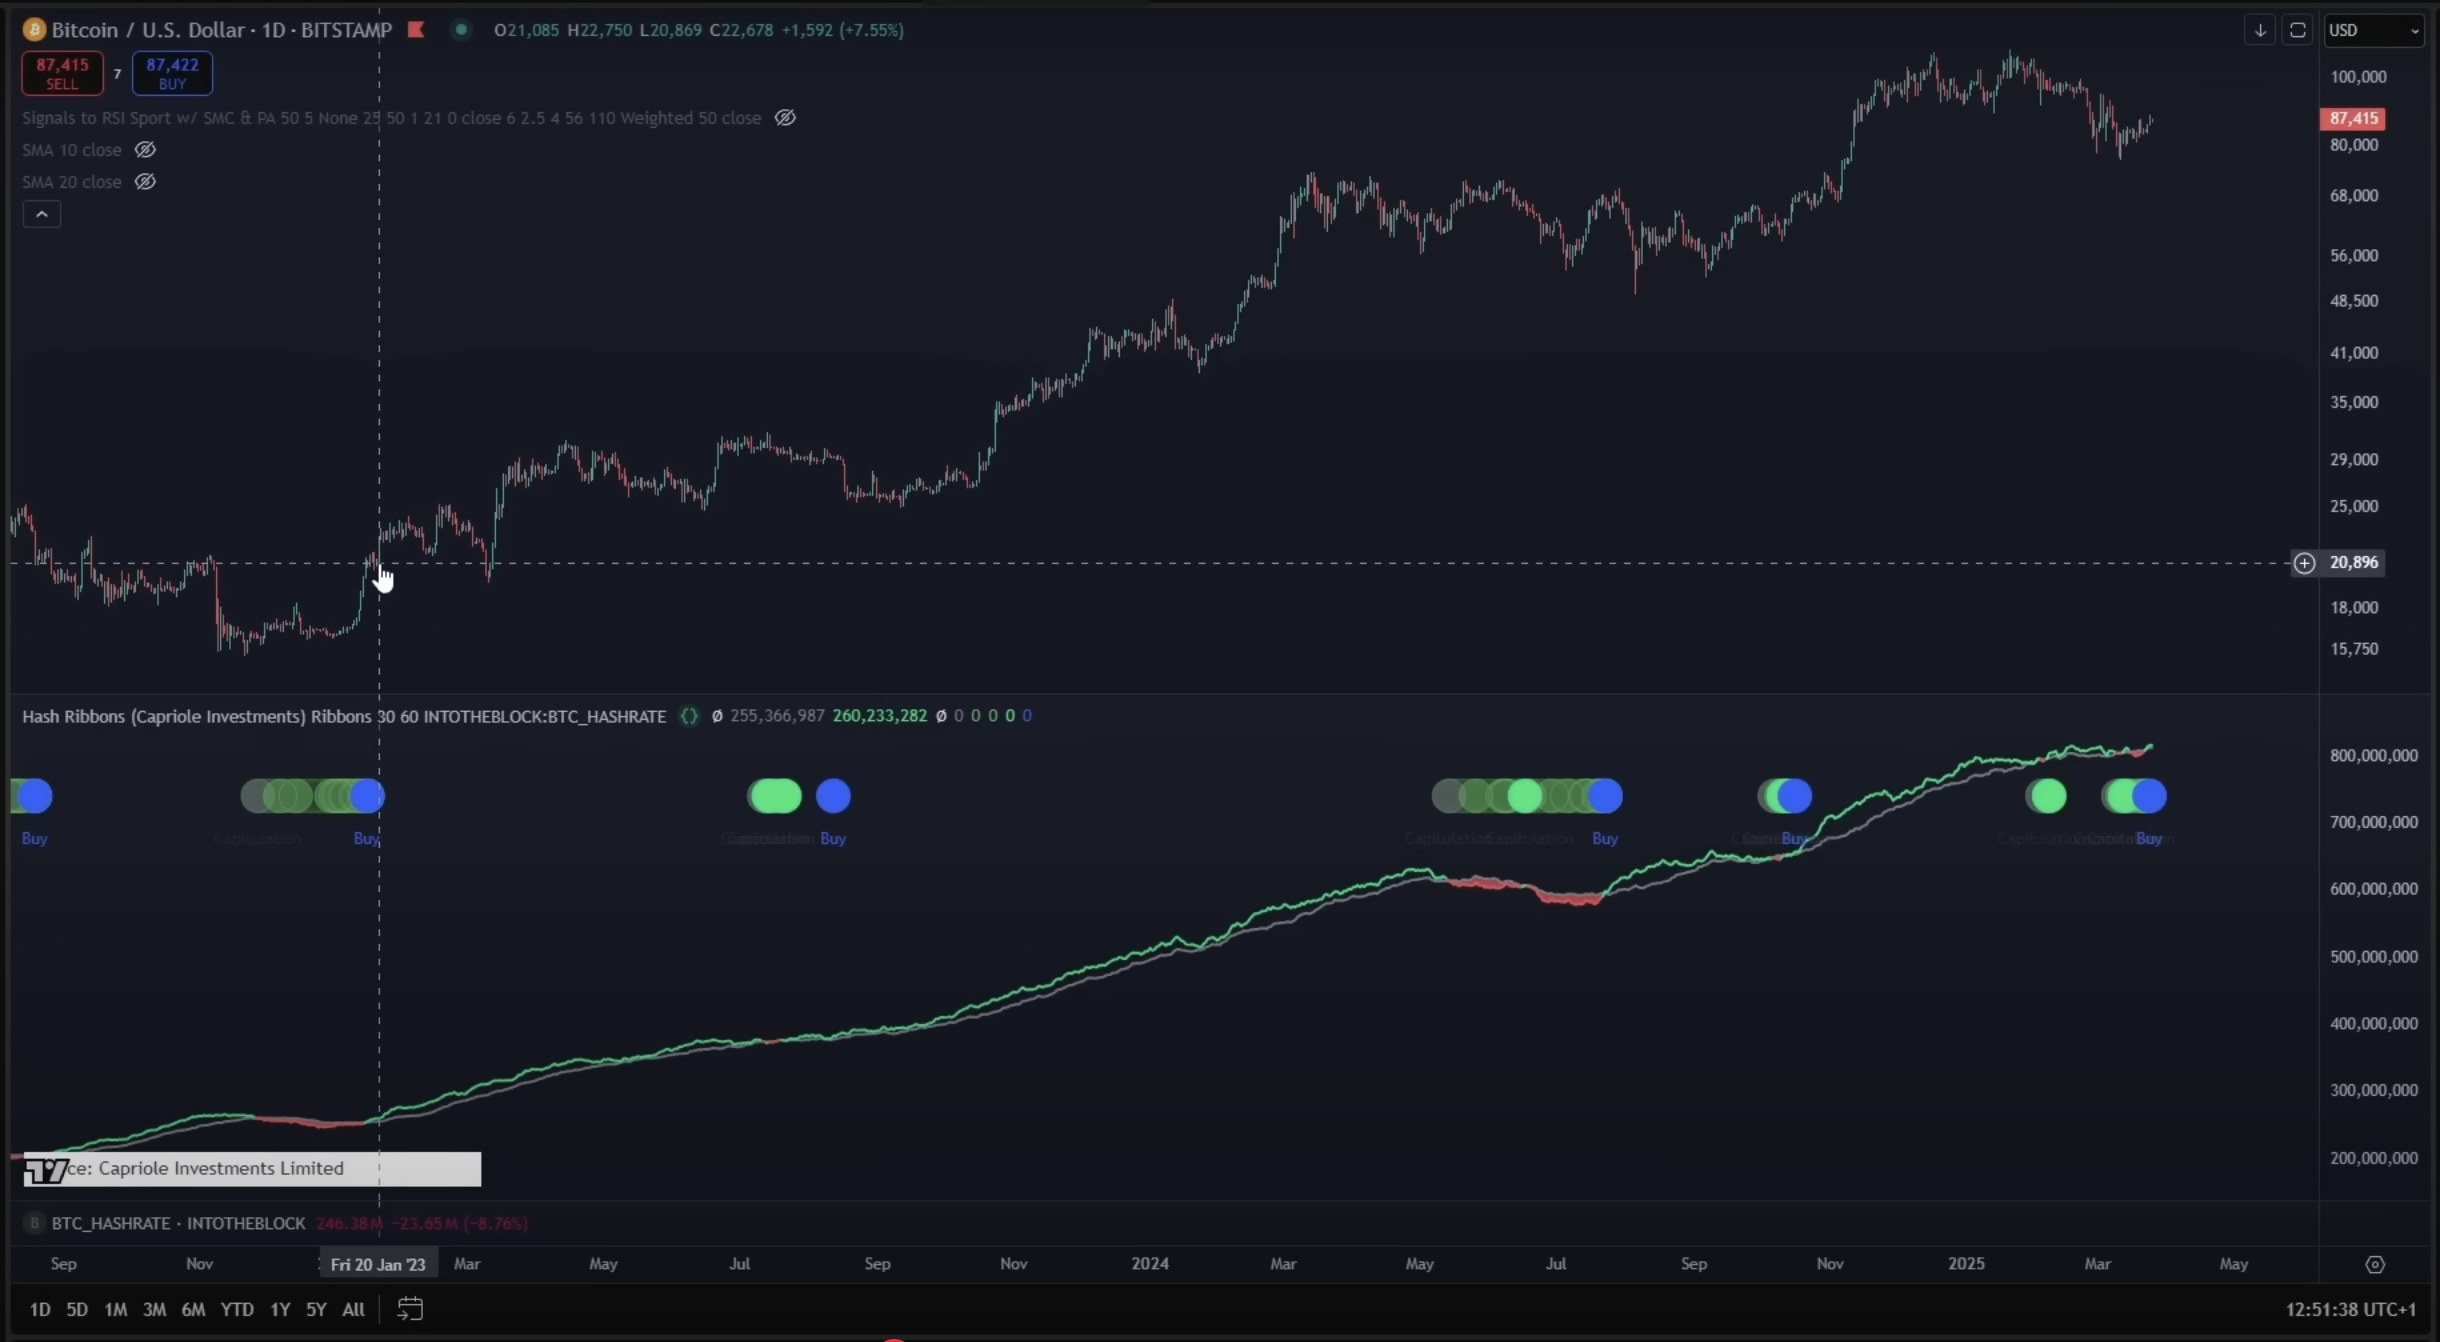Image resolution: width=2440 pixels, height=1342 pixels.
Task: Toggle SMA 20 close visibility eye
Action: [145, 182]
